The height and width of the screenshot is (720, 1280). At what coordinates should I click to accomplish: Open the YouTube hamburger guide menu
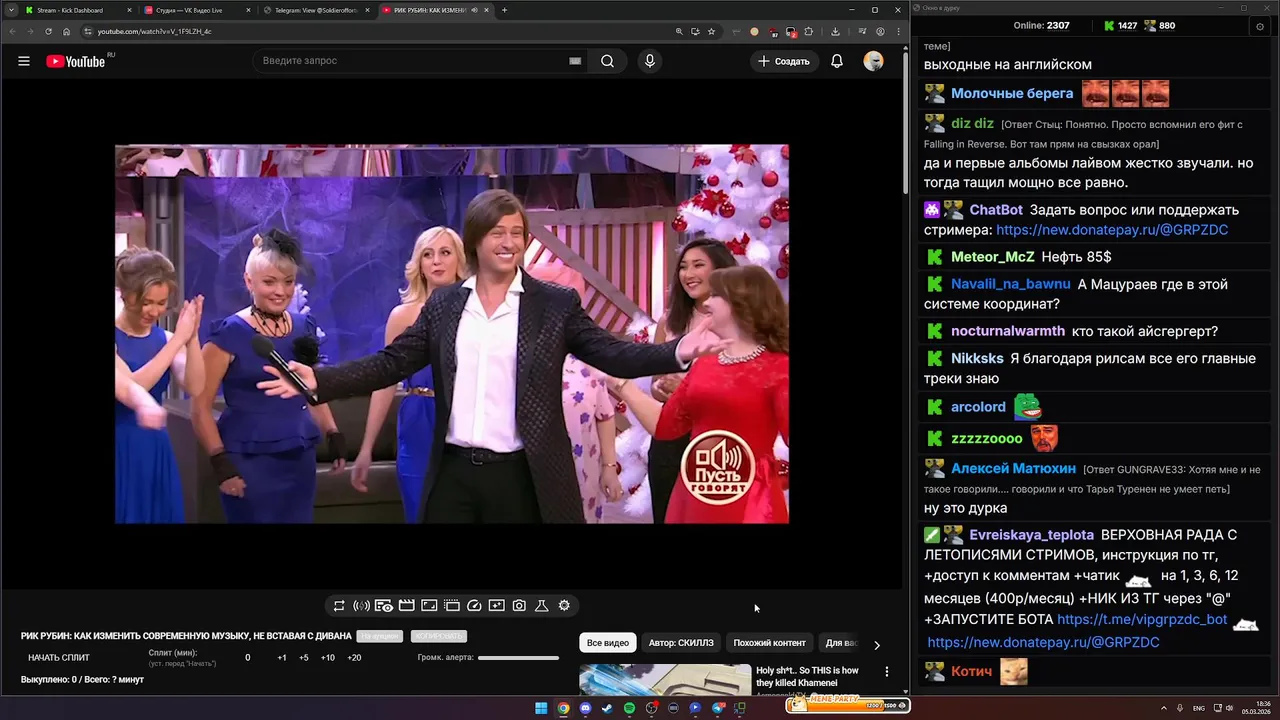(24, 61)
